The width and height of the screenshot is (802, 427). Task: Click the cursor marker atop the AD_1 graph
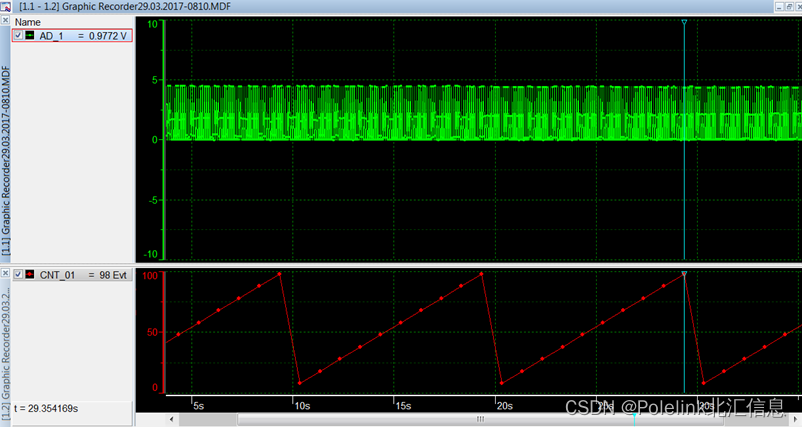[684, 22]
